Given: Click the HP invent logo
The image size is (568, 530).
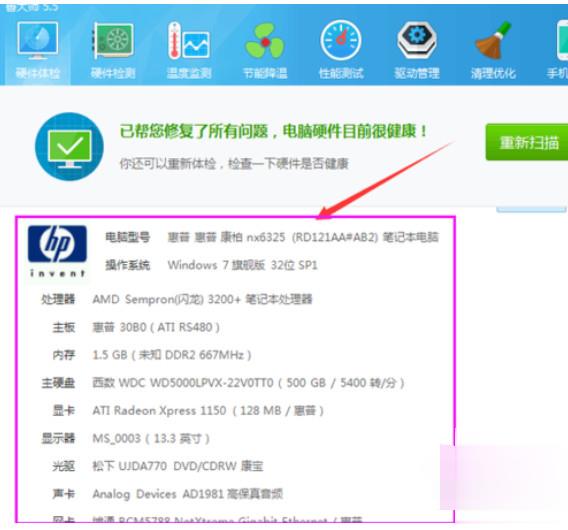Looking at the screenshot, I should click(57, 251).
